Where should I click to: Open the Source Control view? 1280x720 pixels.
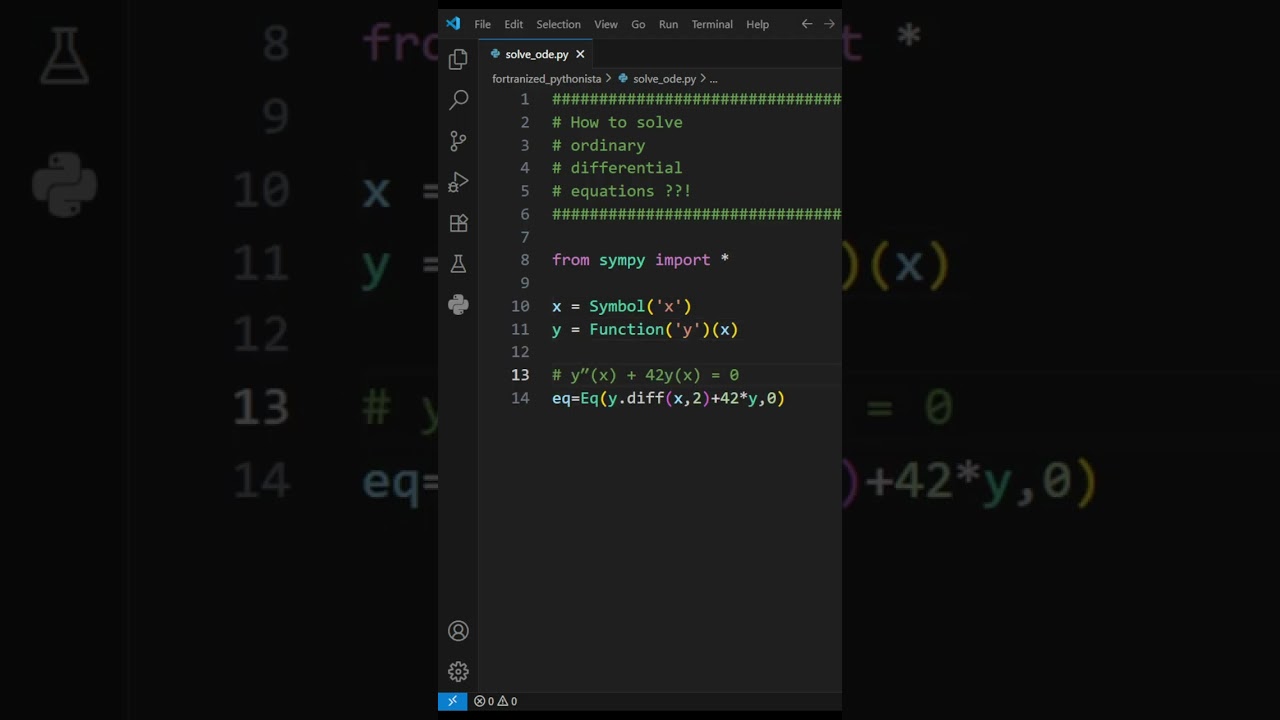(458, 141)
